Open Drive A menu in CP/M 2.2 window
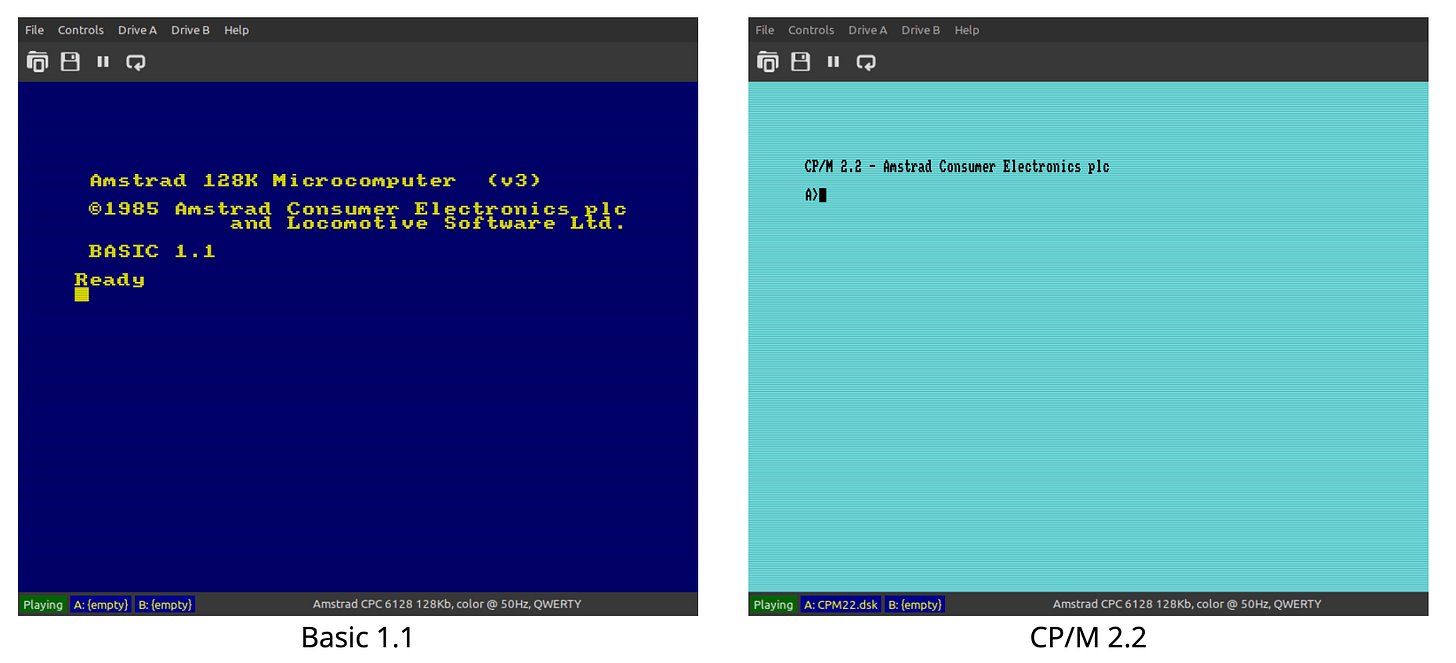 [868, 30]
